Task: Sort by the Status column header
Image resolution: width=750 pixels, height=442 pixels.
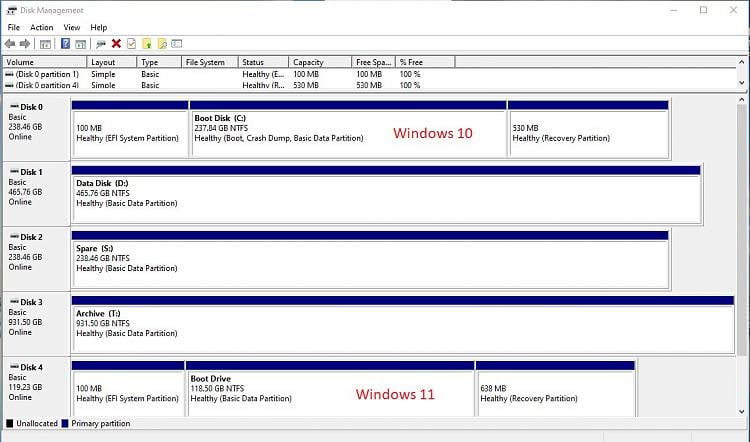Action: [263, 62]
